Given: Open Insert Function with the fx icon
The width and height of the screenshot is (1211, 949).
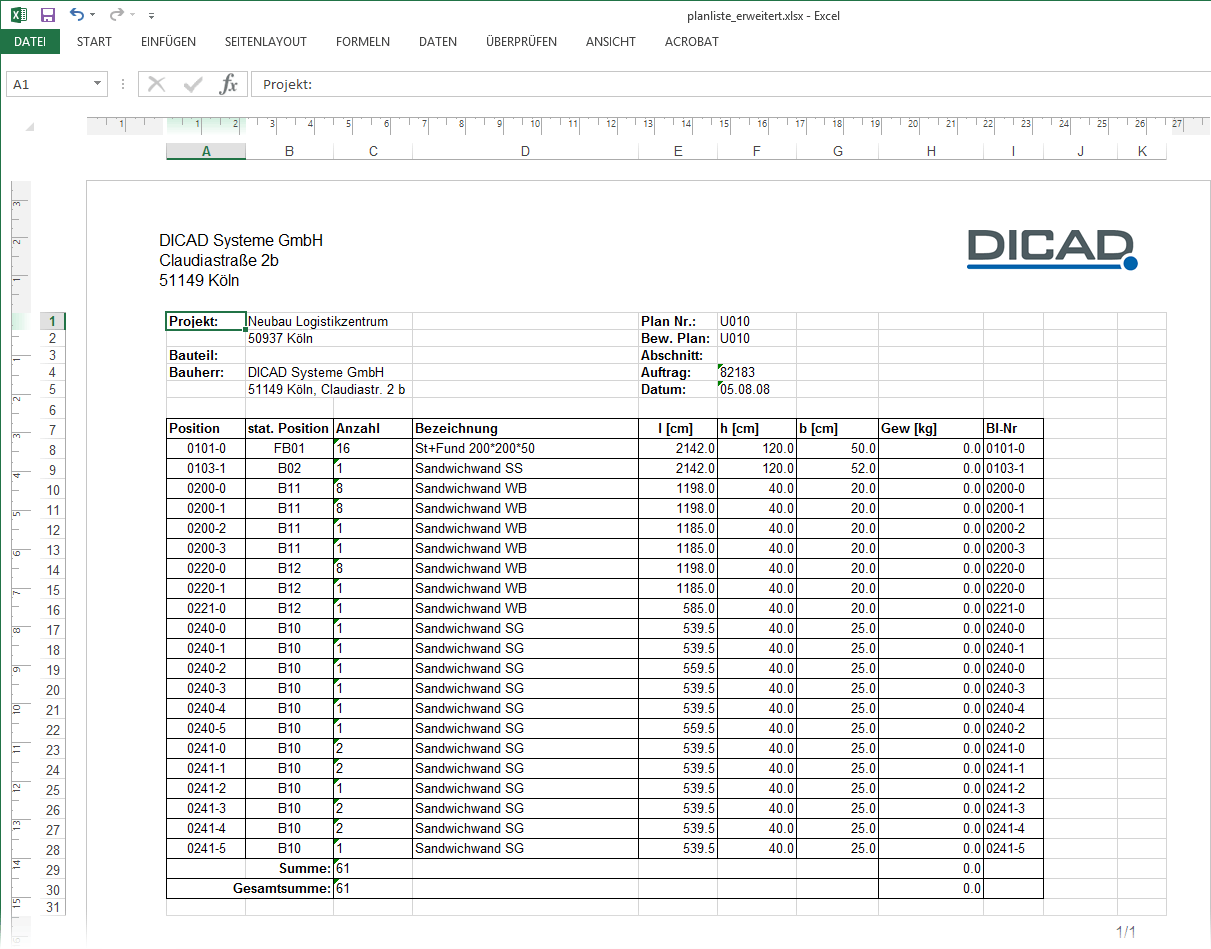Looking at the screenshot, I should point(229,85).
